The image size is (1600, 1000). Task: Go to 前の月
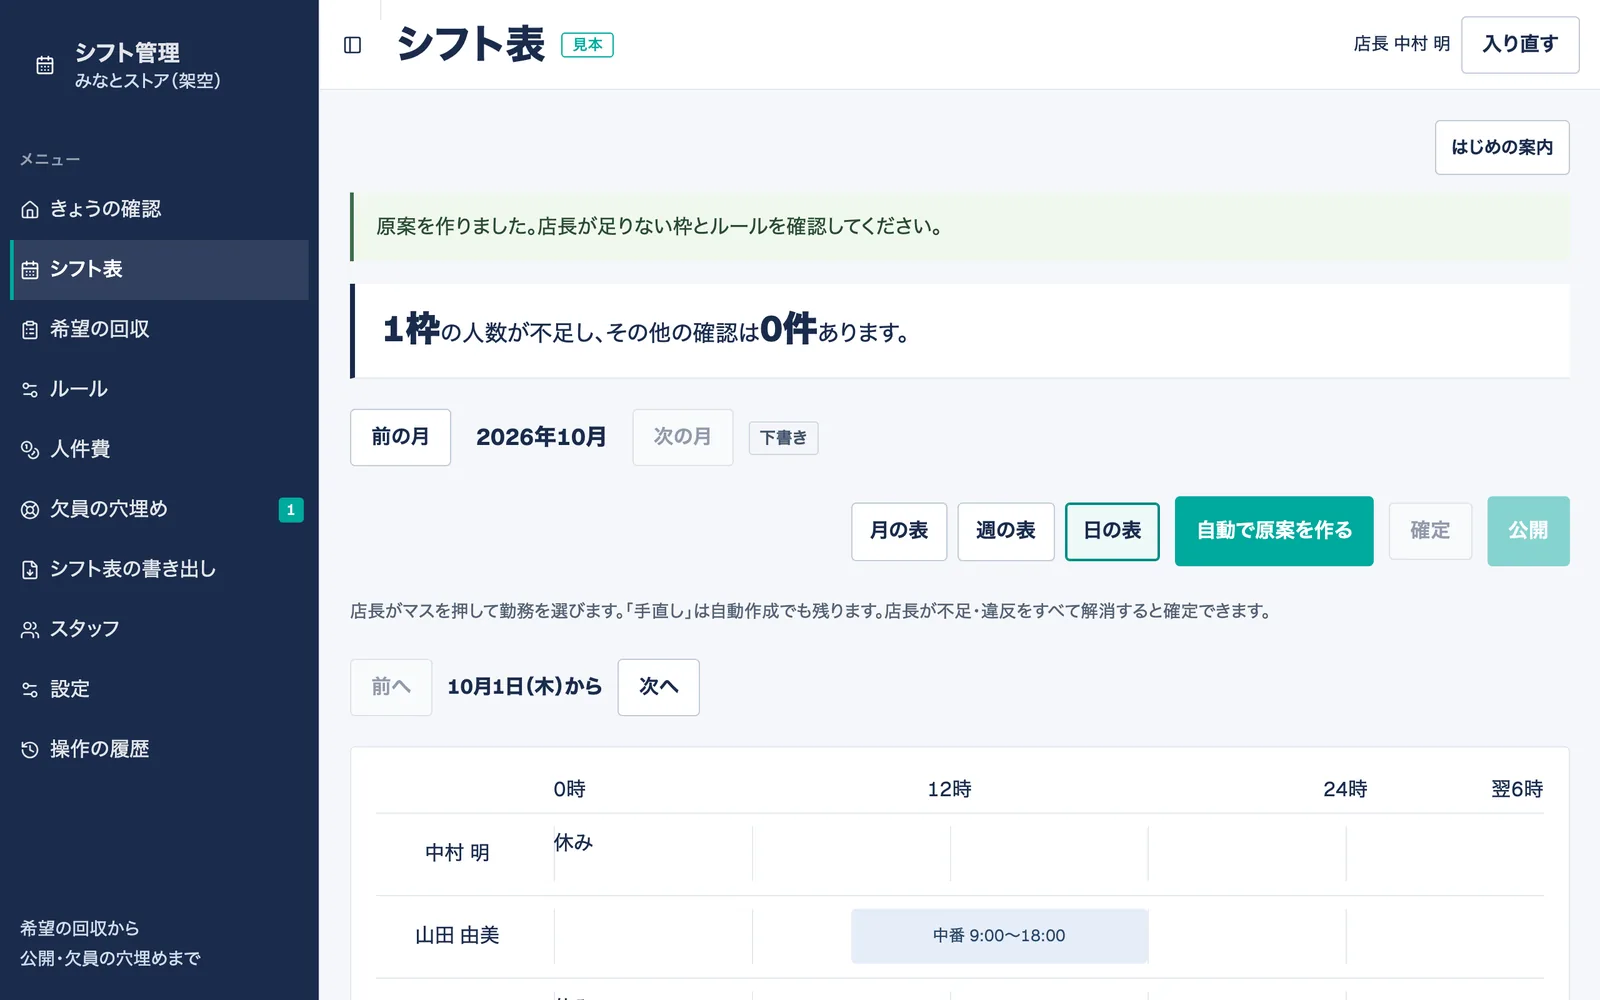tap(400, 437)
